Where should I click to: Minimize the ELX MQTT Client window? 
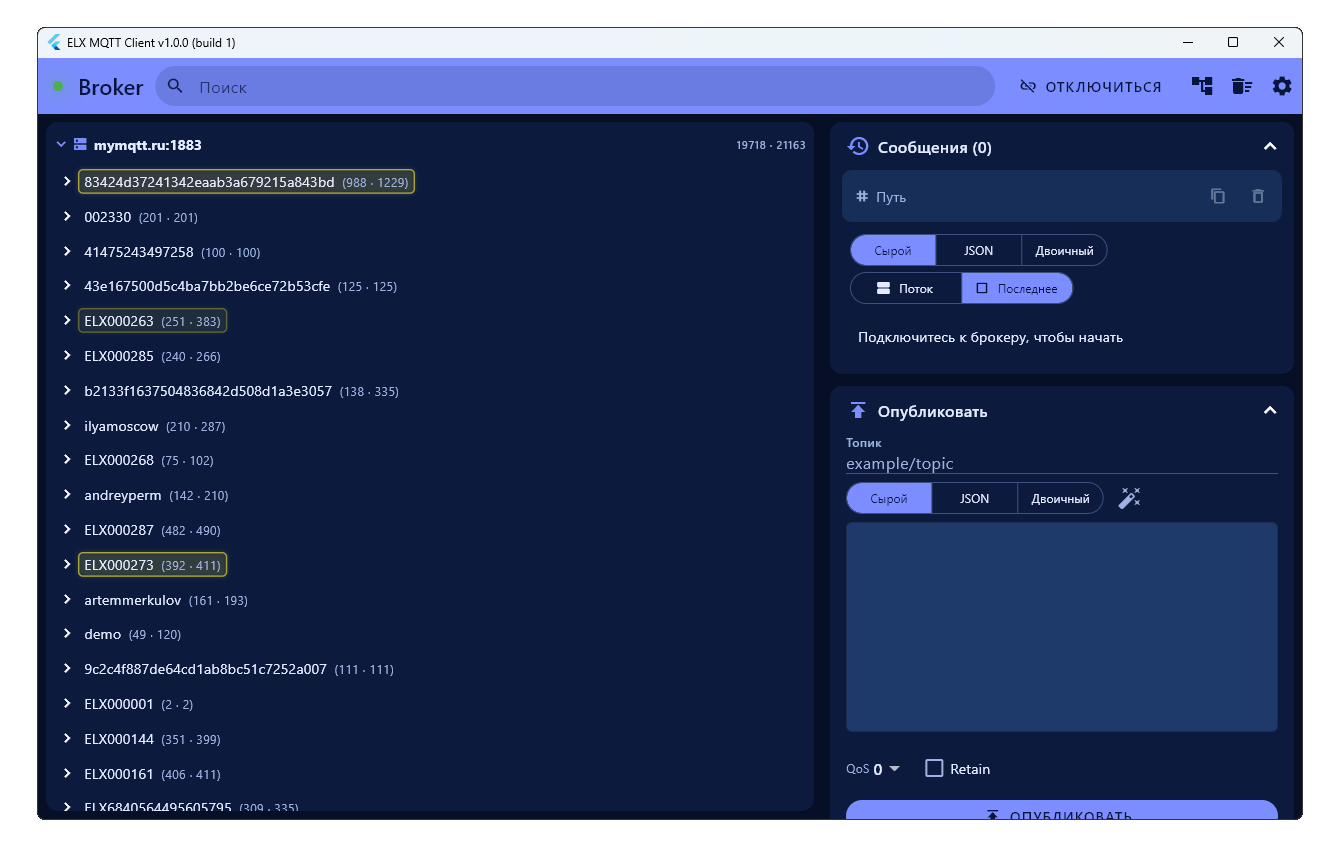point(1188,43)
